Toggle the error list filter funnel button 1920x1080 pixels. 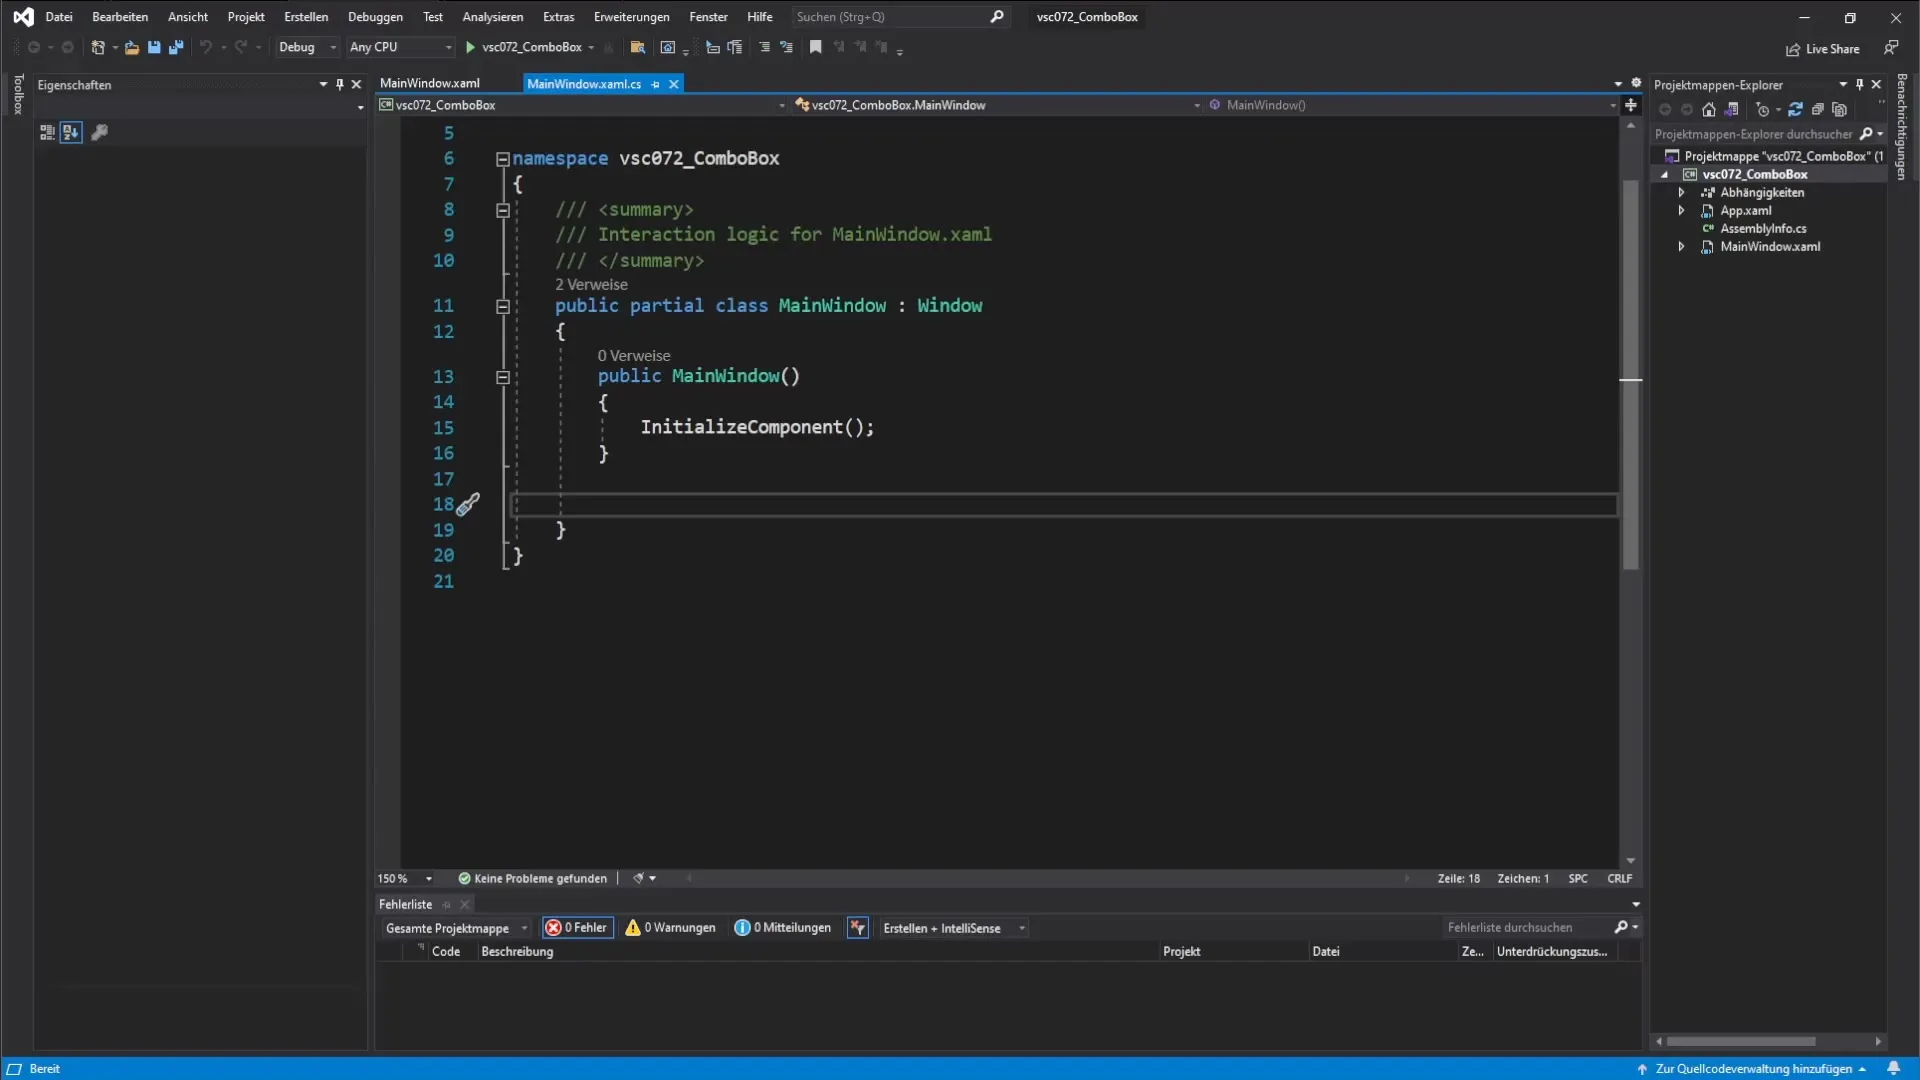pos(858,928)
